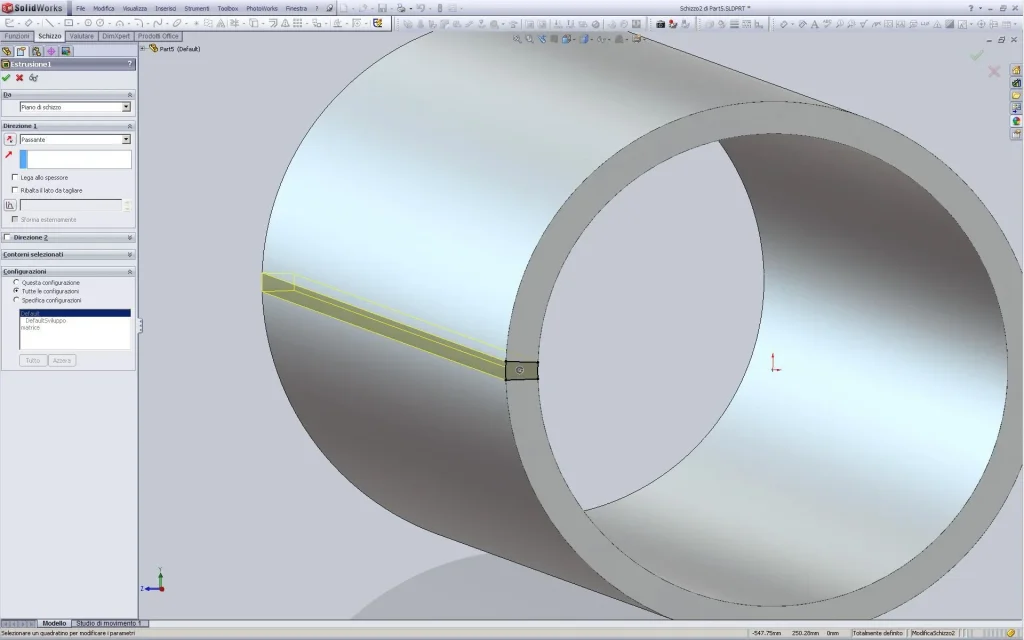Viewport: 1024px width, 640px height.
Task: Open the Modifica menu
Action: coord(103,8)
